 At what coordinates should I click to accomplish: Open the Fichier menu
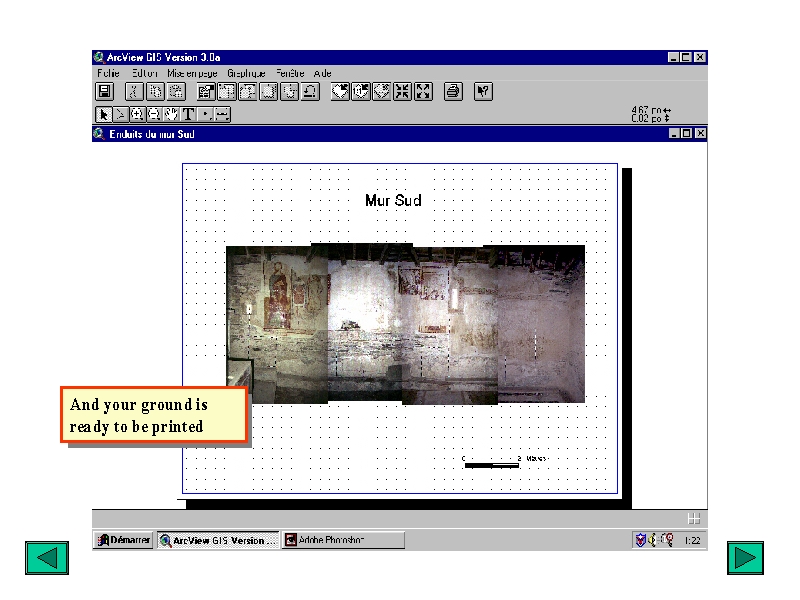click(108, 73)
